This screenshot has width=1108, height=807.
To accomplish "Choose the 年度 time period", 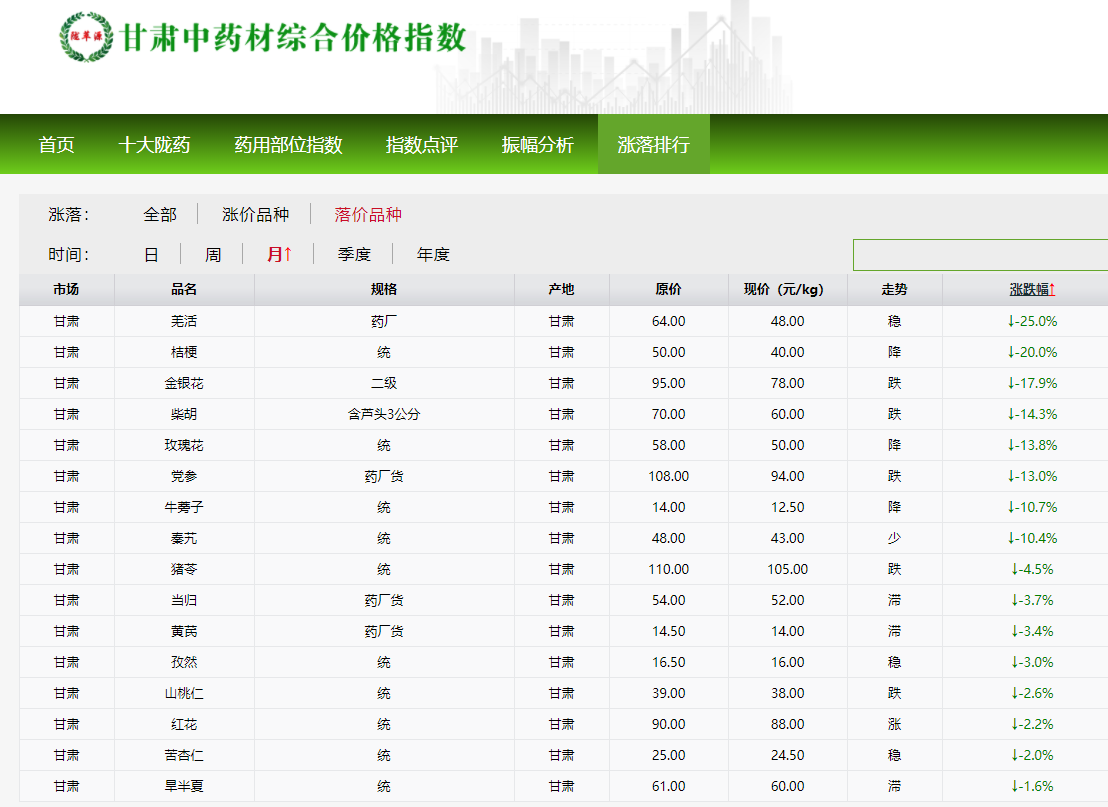I will (x=433, y=255).
